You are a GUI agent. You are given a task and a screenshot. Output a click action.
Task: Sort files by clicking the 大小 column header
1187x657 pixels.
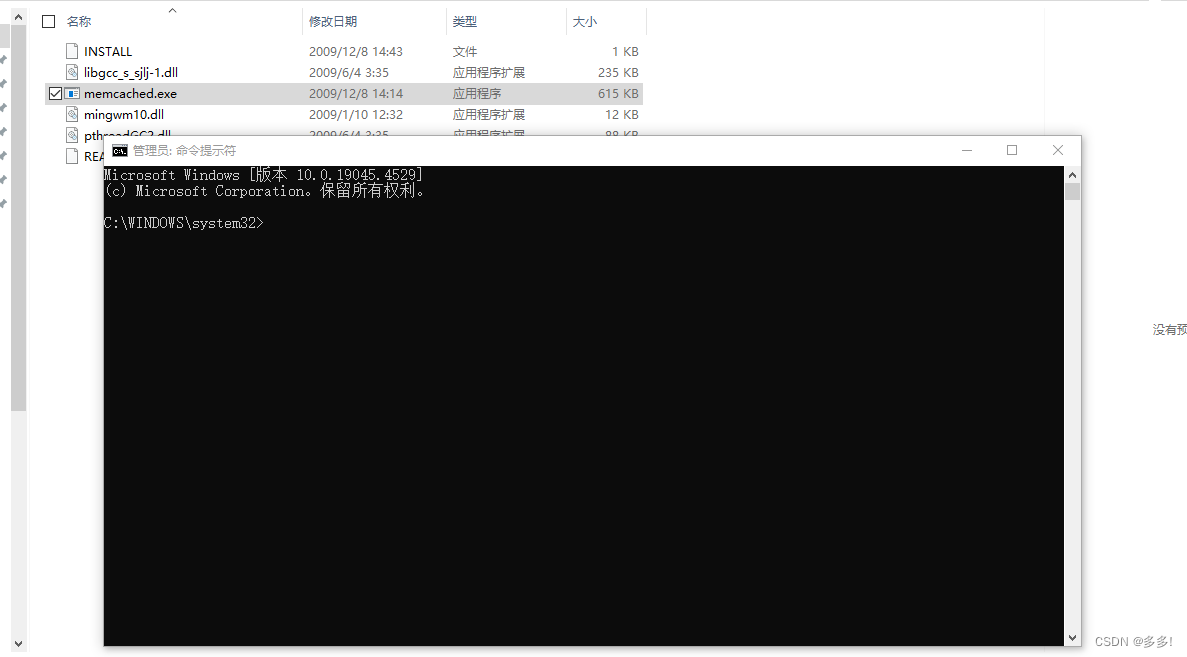[586, 21]
